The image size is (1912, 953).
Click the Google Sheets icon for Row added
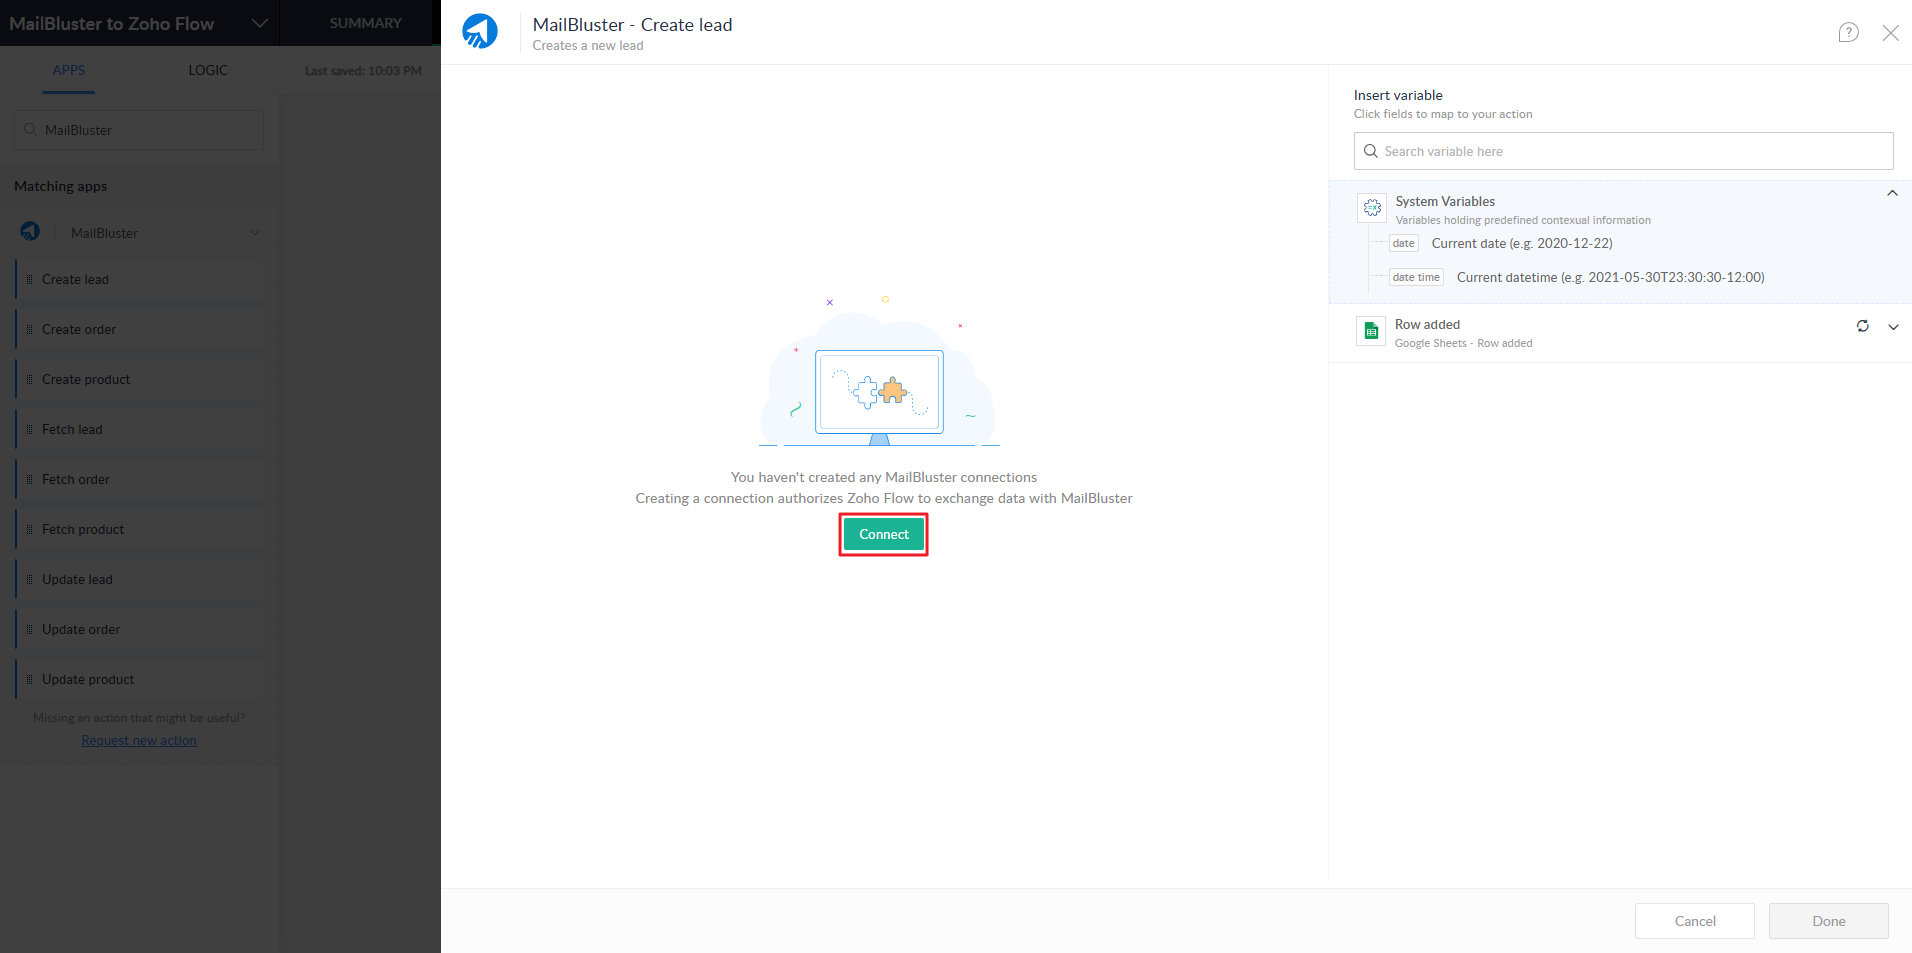(x=1371, y=331)
